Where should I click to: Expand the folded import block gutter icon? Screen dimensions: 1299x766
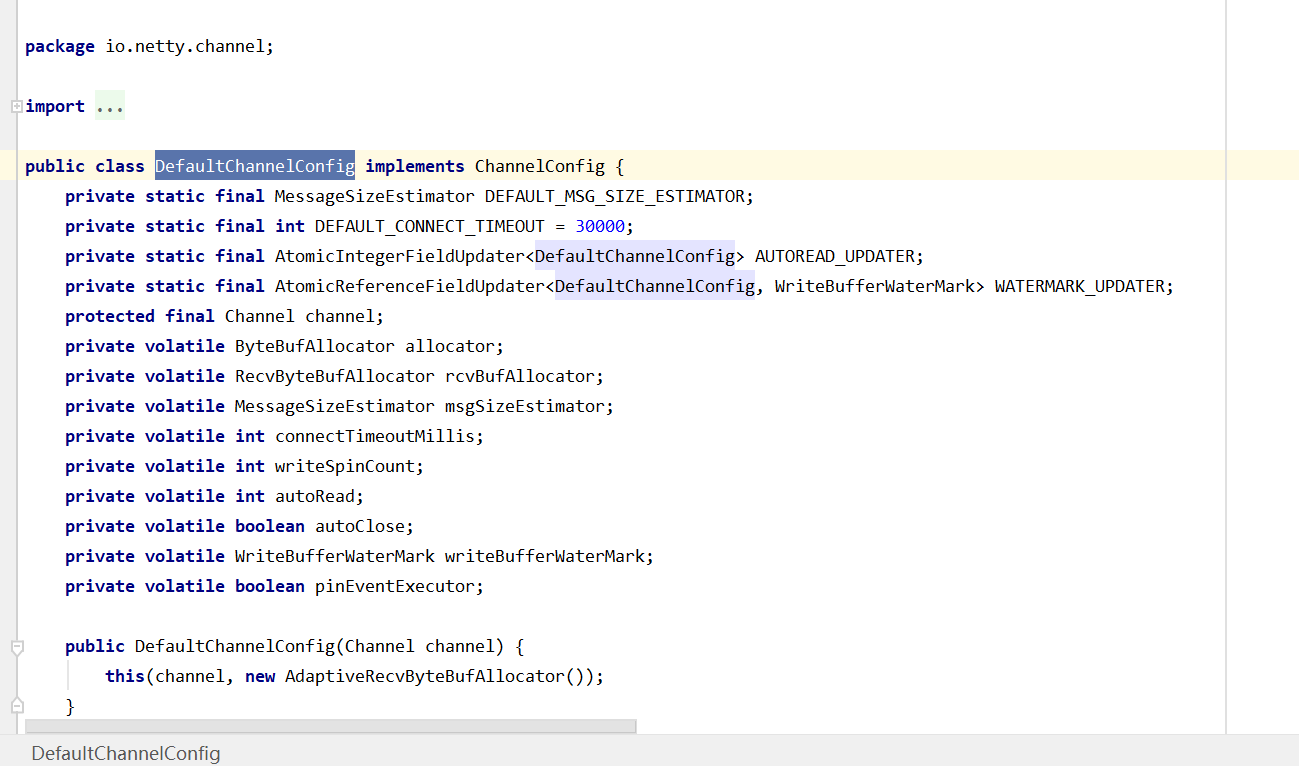16,106
